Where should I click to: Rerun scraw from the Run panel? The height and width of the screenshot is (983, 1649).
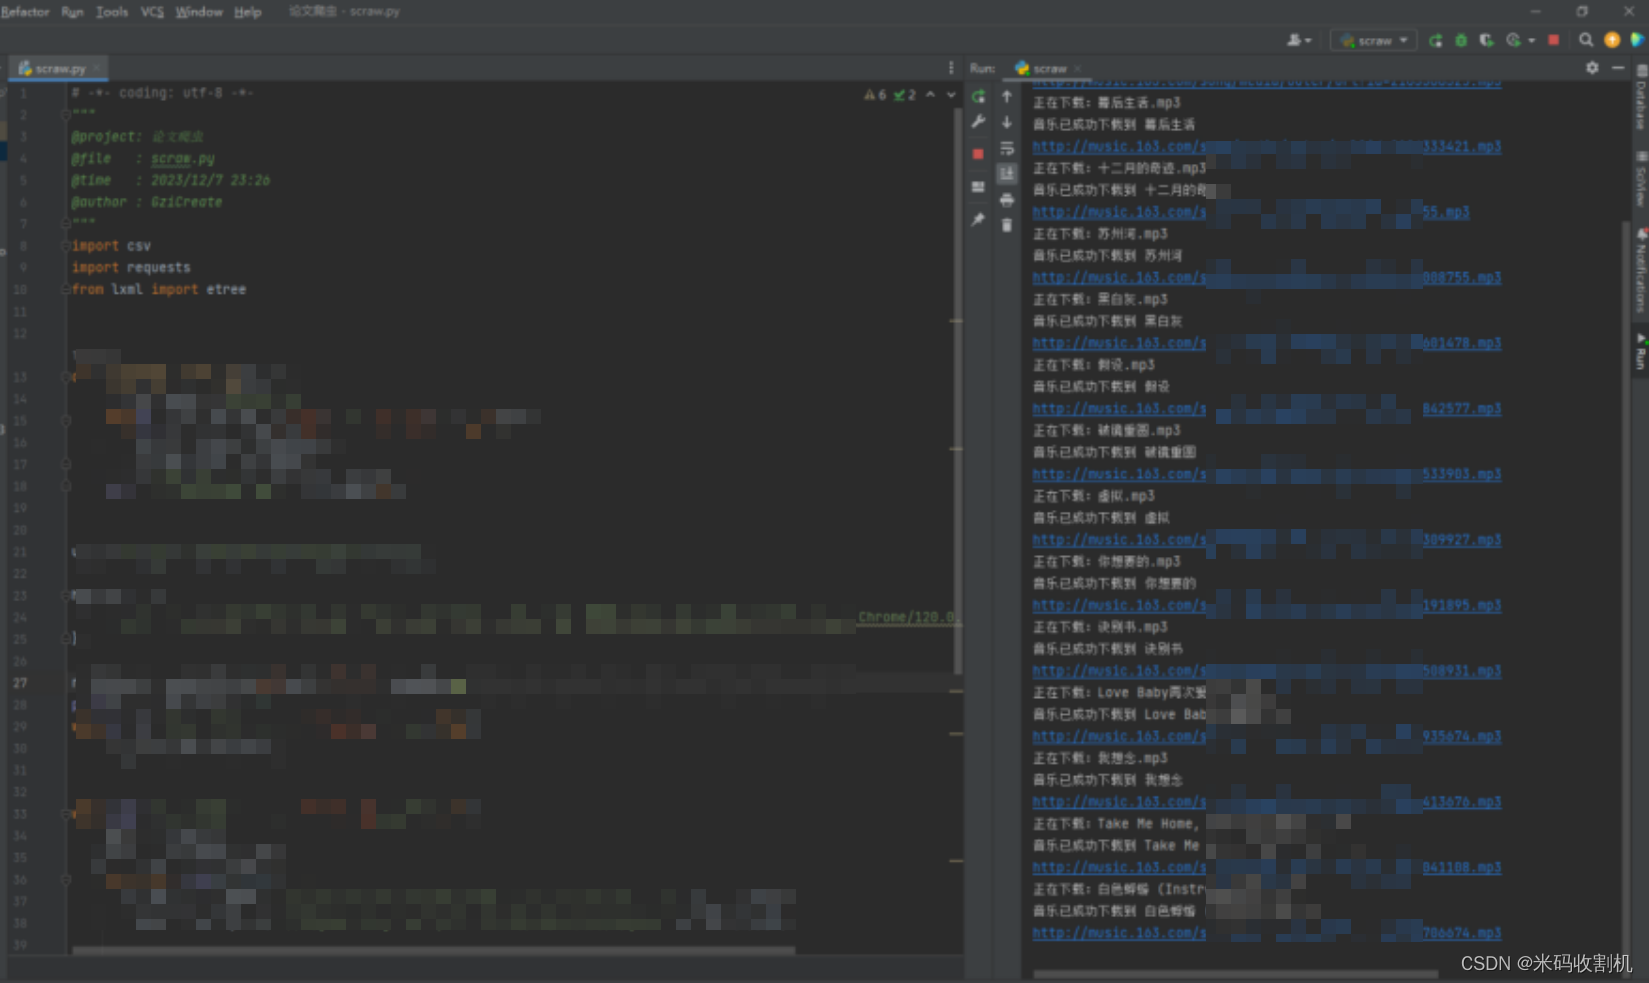(x=978, y=97)
